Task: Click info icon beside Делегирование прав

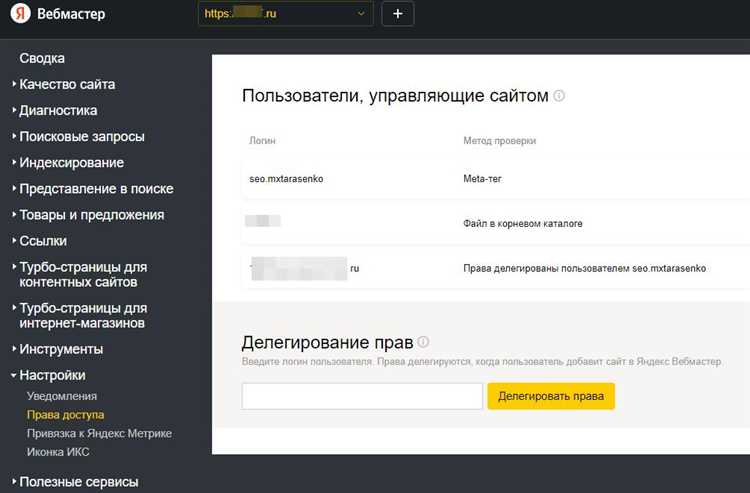Action: 423,342
